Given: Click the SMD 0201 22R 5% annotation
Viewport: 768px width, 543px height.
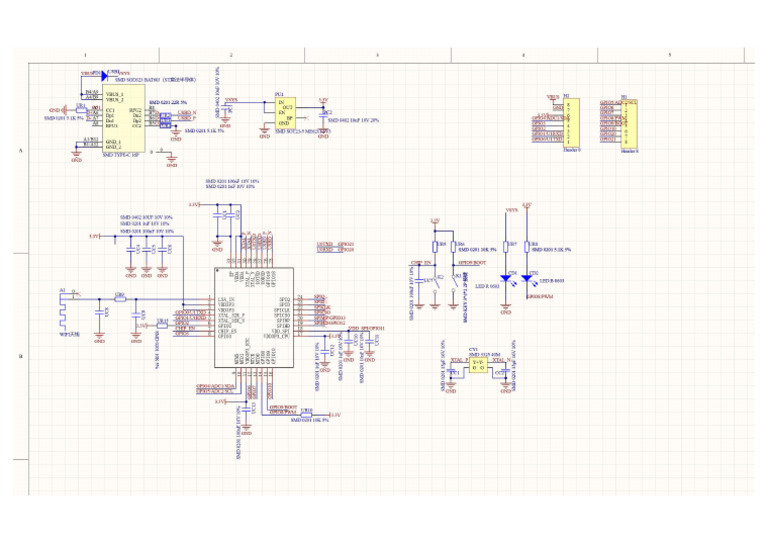Looking at the screenshot, I should [168, 102].
